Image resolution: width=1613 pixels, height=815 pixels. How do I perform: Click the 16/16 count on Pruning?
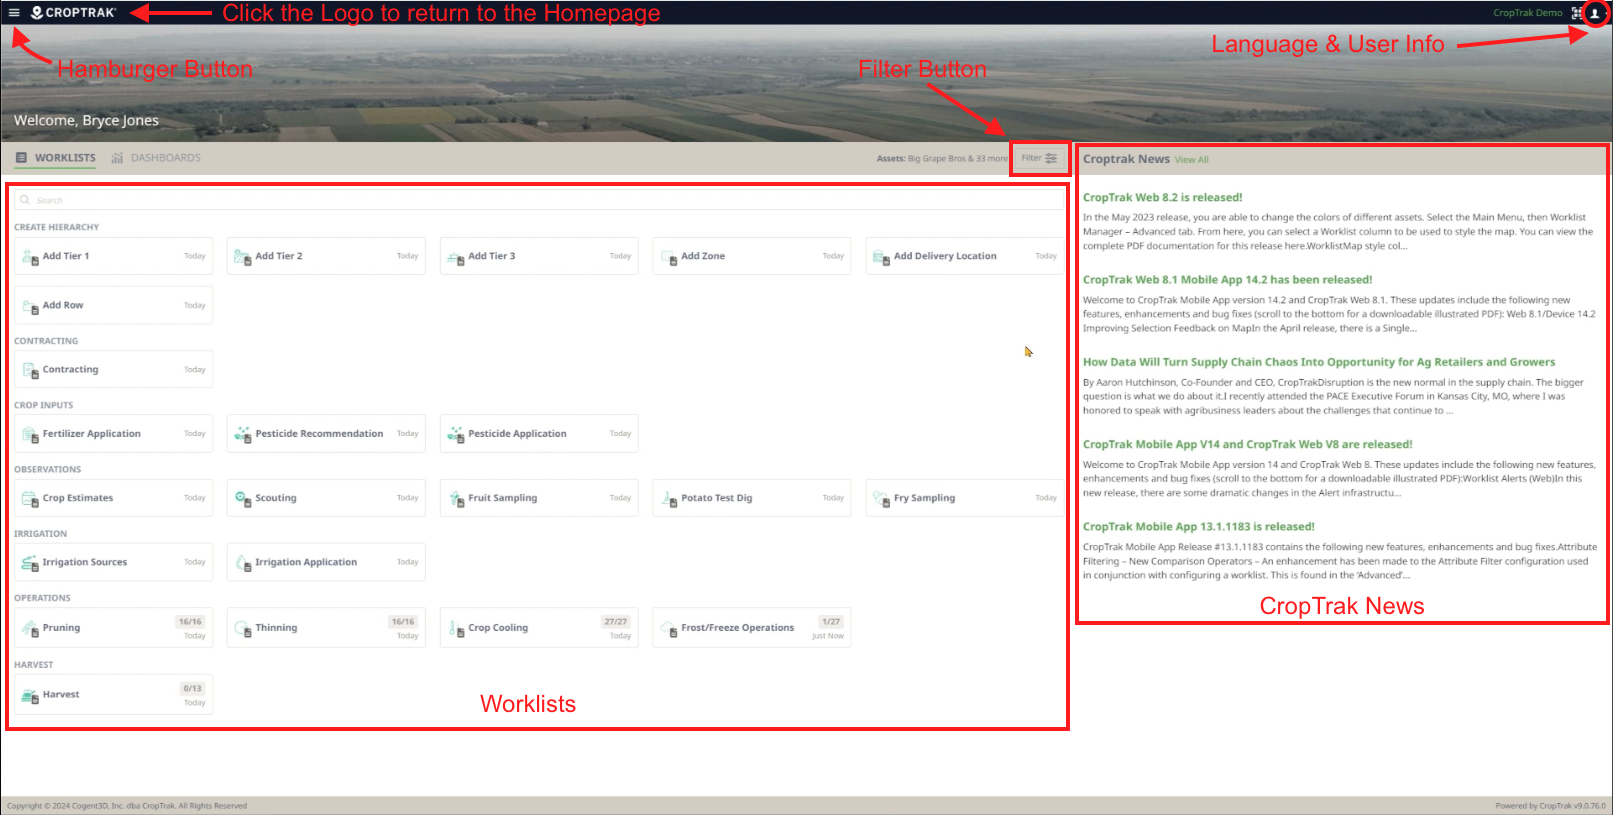190,622
